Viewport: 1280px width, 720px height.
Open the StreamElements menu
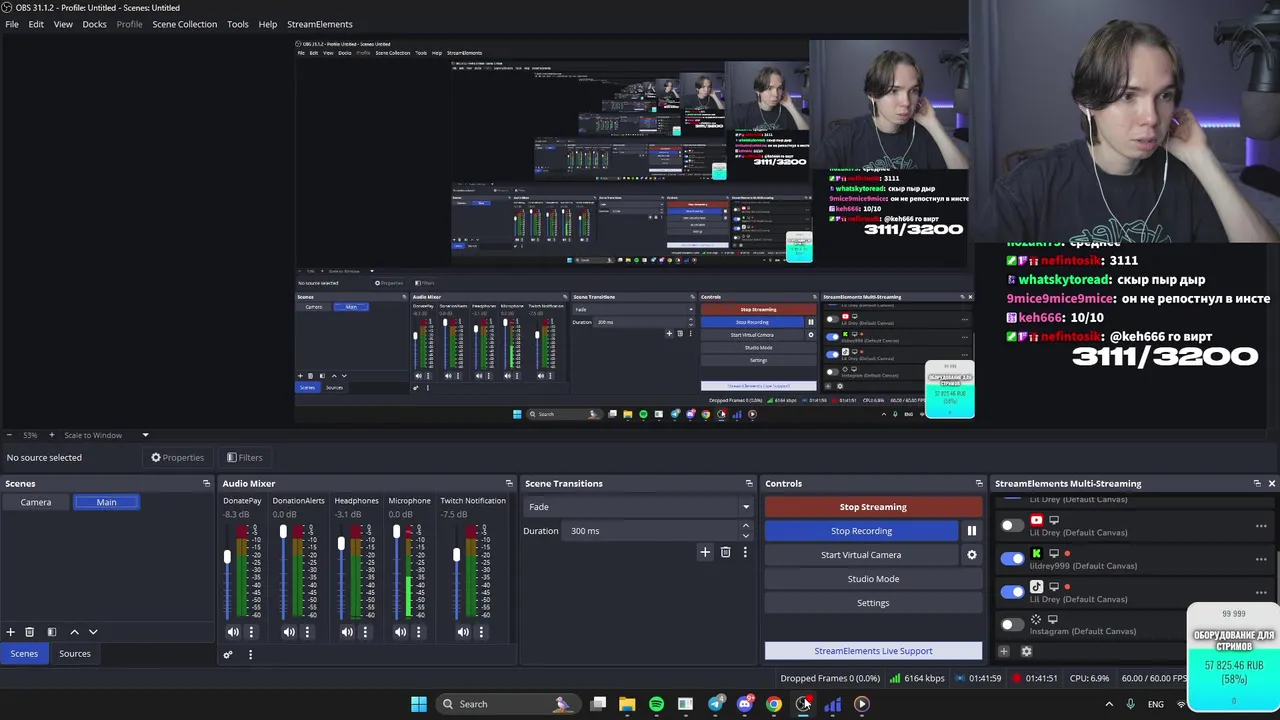tap(319, 24)
